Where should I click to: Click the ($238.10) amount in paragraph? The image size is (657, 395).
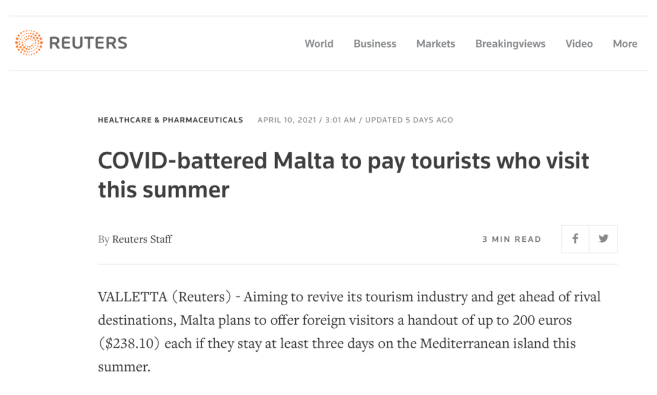pyautogui.click(x=129, y=343)
